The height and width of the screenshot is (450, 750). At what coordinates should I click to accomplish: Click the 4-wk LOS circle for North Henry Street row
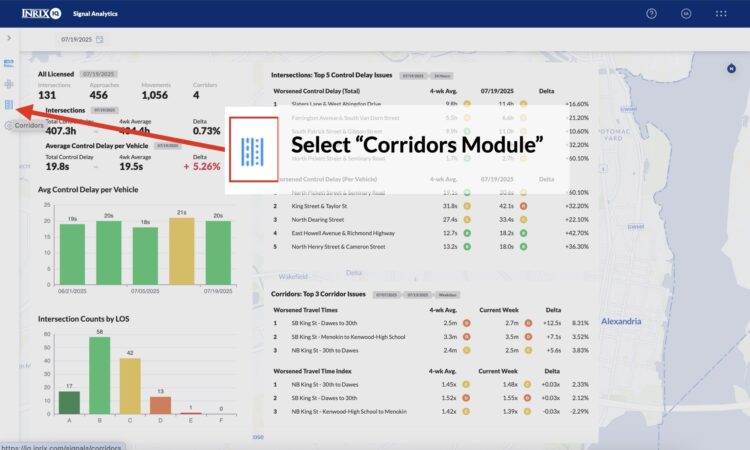467,247
